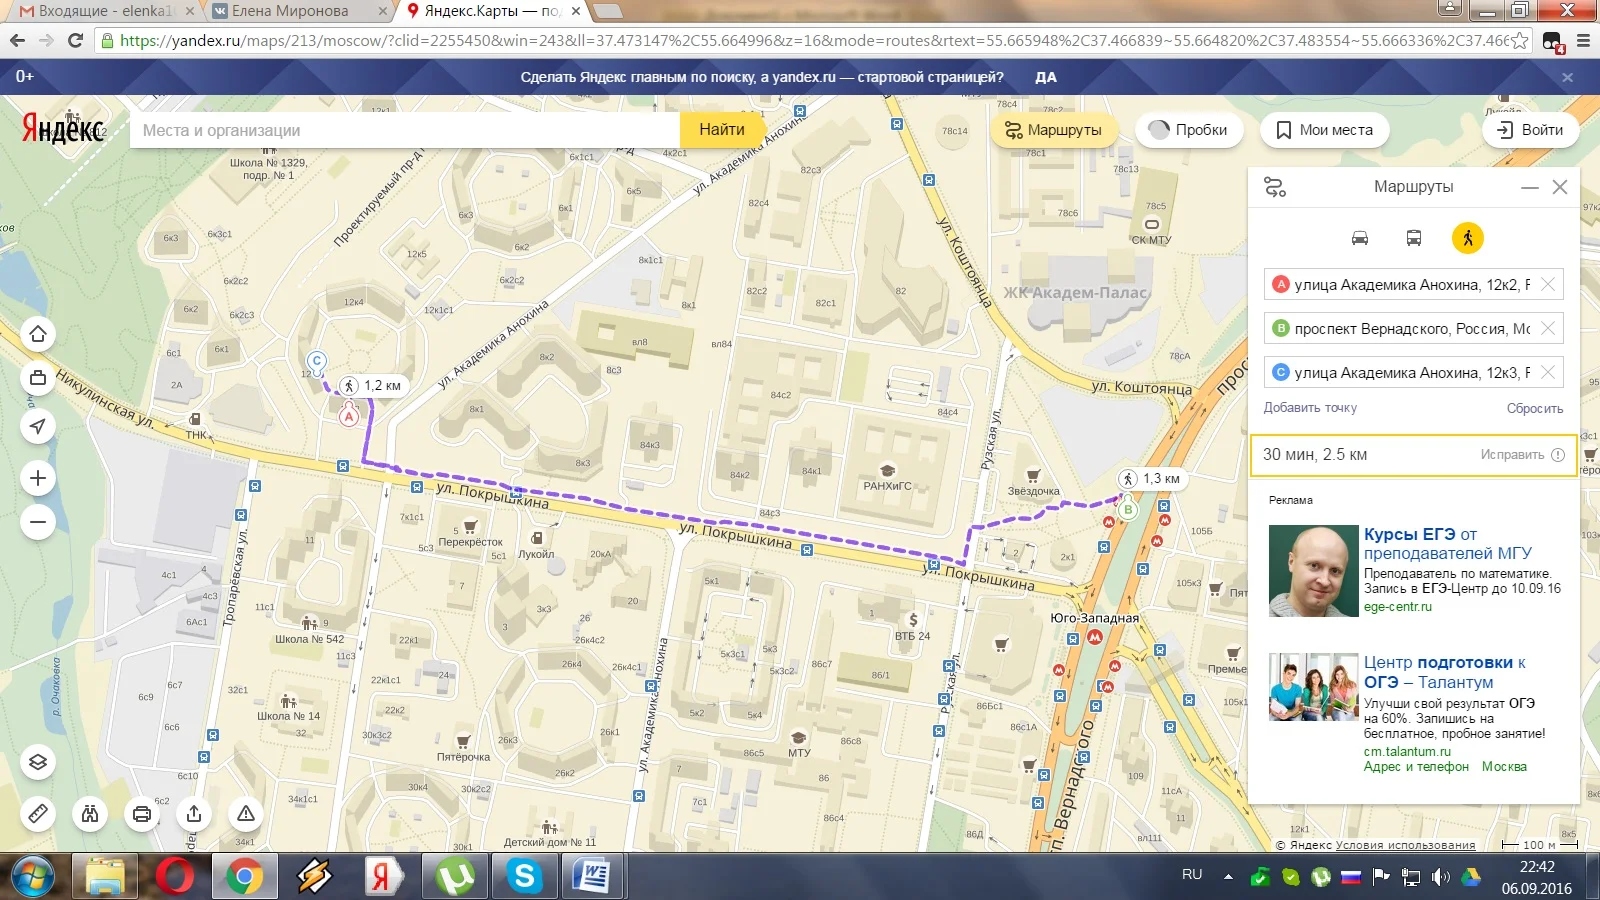
Task: Open road events warning triangle button
Action: [x=246, y=814]
